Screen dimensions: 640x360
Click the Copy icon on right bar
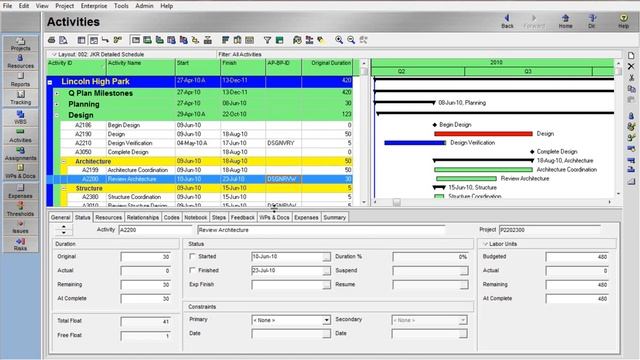pos(631,89)
